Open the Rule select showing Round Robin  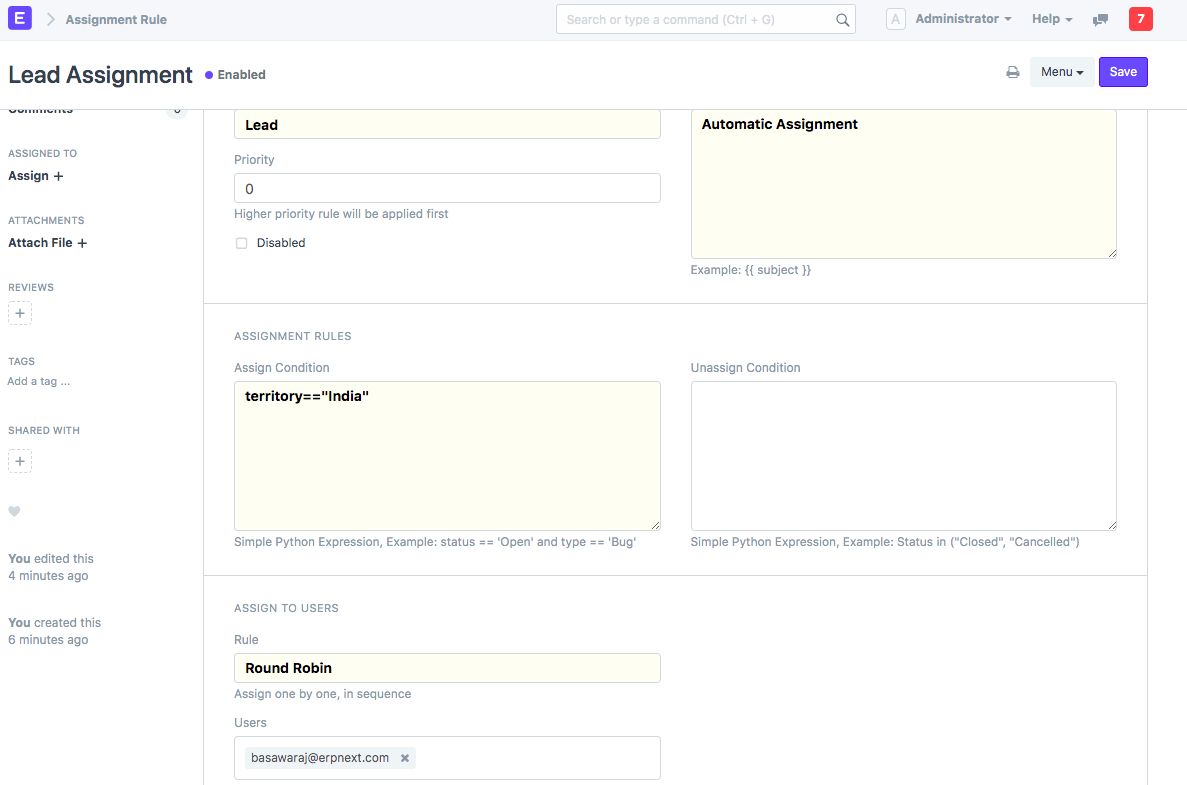click(x=447, y=668)
